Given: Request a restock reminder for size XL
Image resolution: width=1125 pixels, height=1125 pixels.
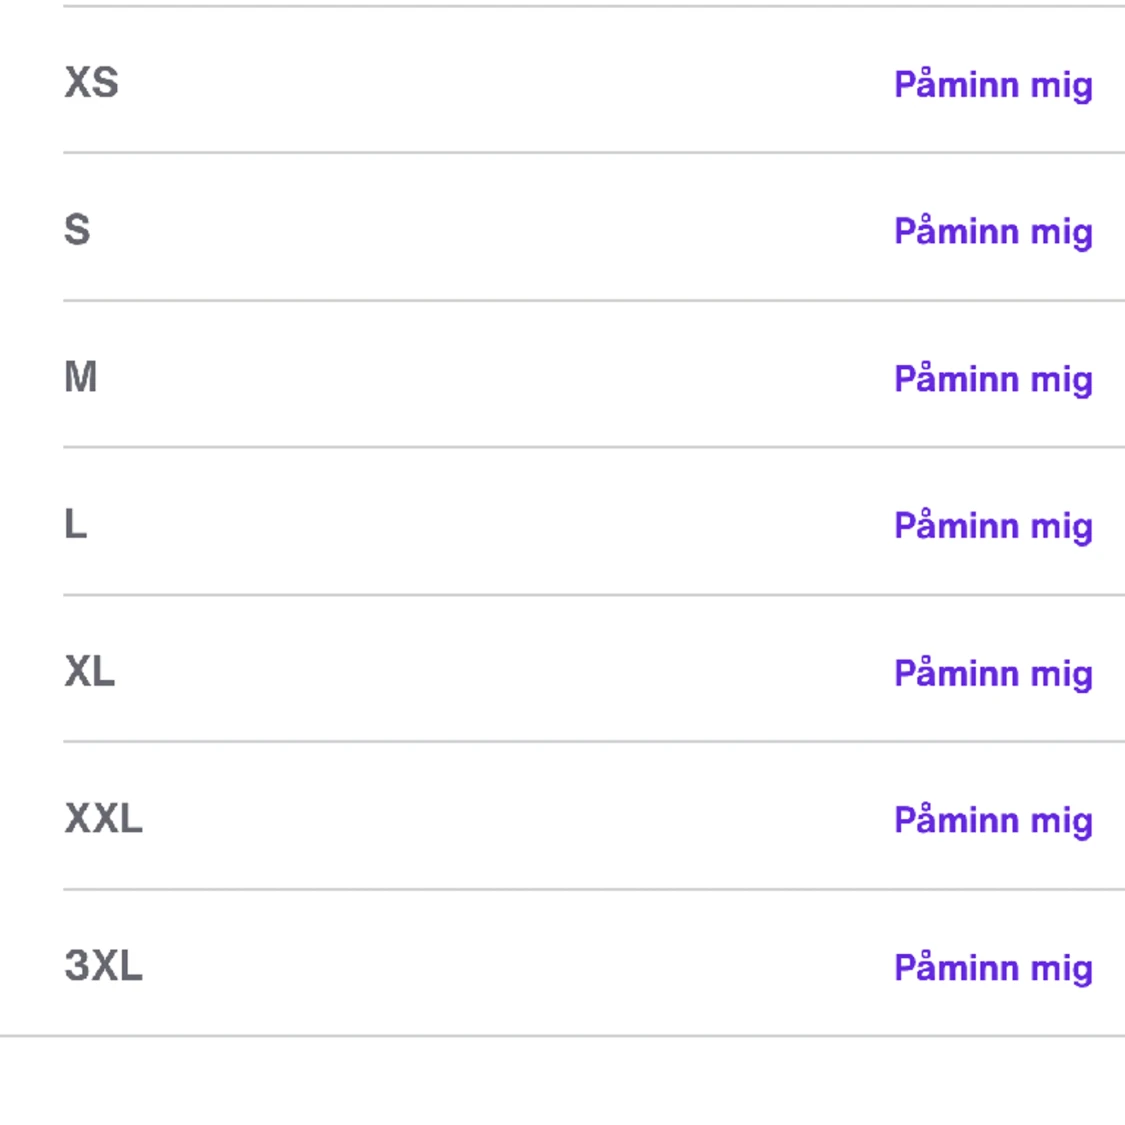Looking at the screenshot, I should coord(992,674).
